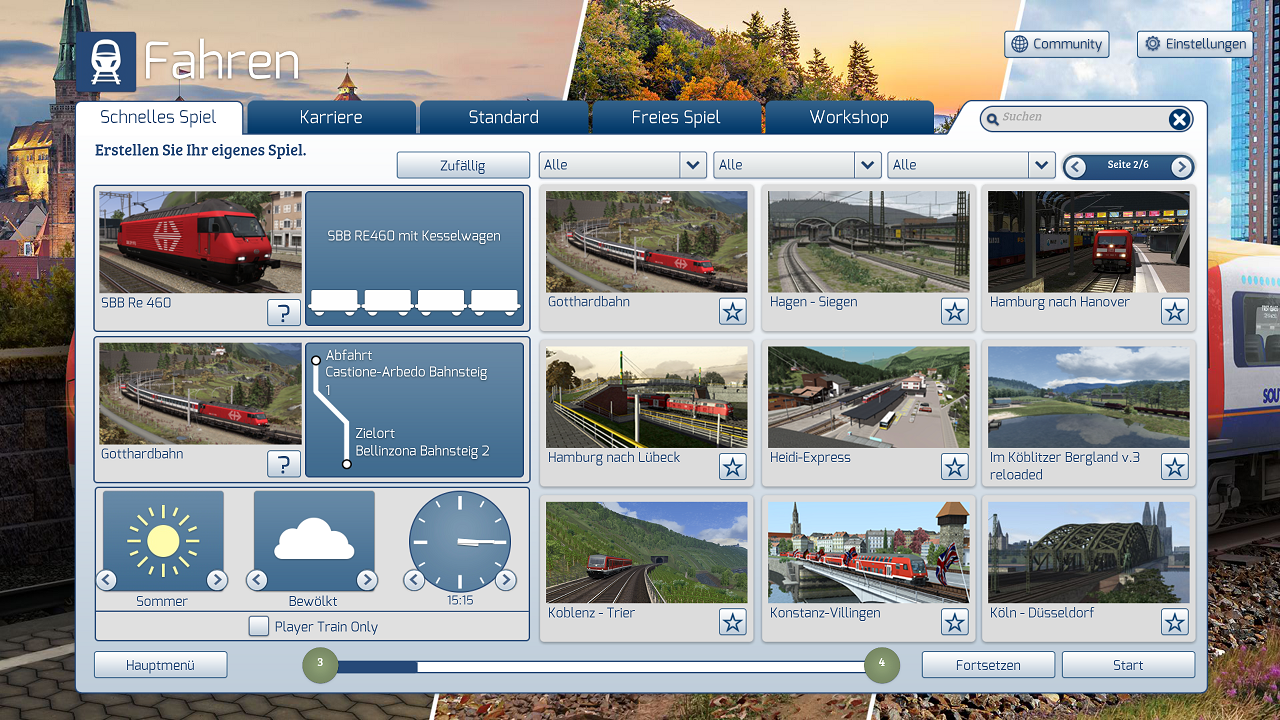Open the Karriere tab
This screenshot has height=720, width=1280.
331,117
